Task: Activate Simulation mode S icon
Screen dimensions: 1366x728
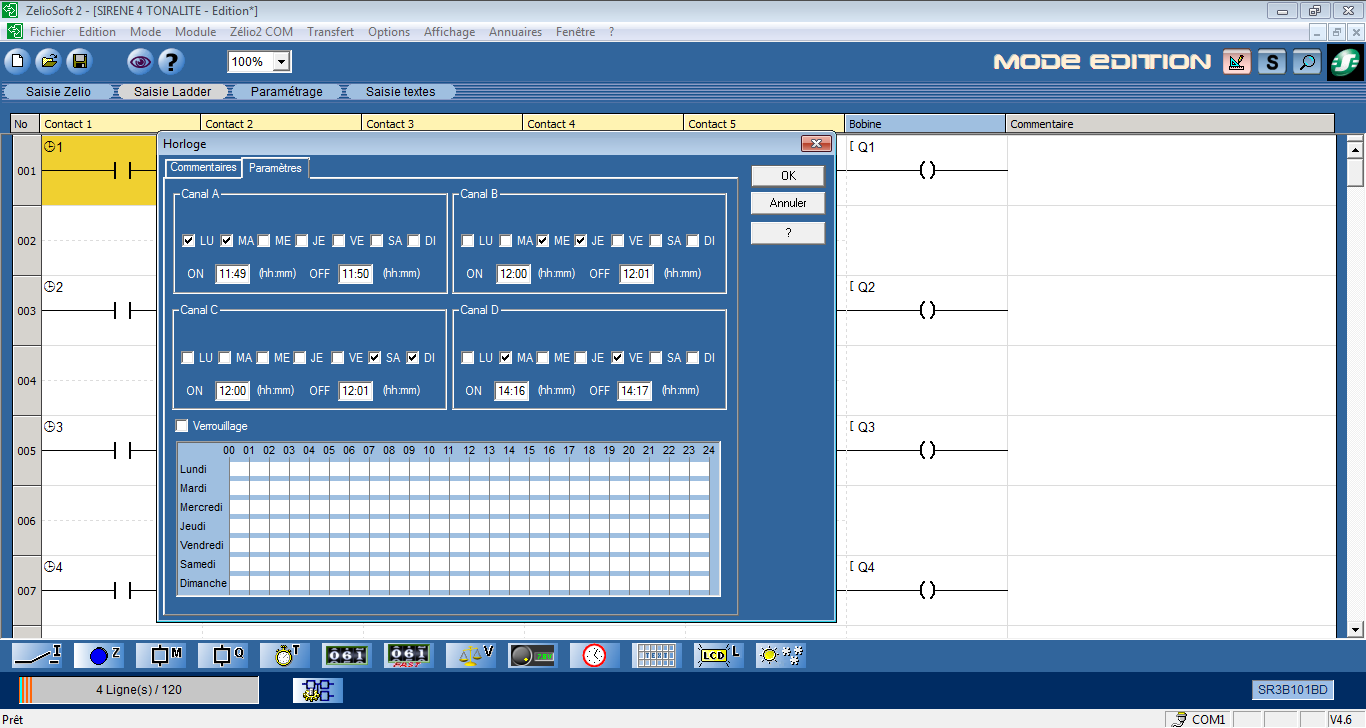Action: (x=1272, y=62)
